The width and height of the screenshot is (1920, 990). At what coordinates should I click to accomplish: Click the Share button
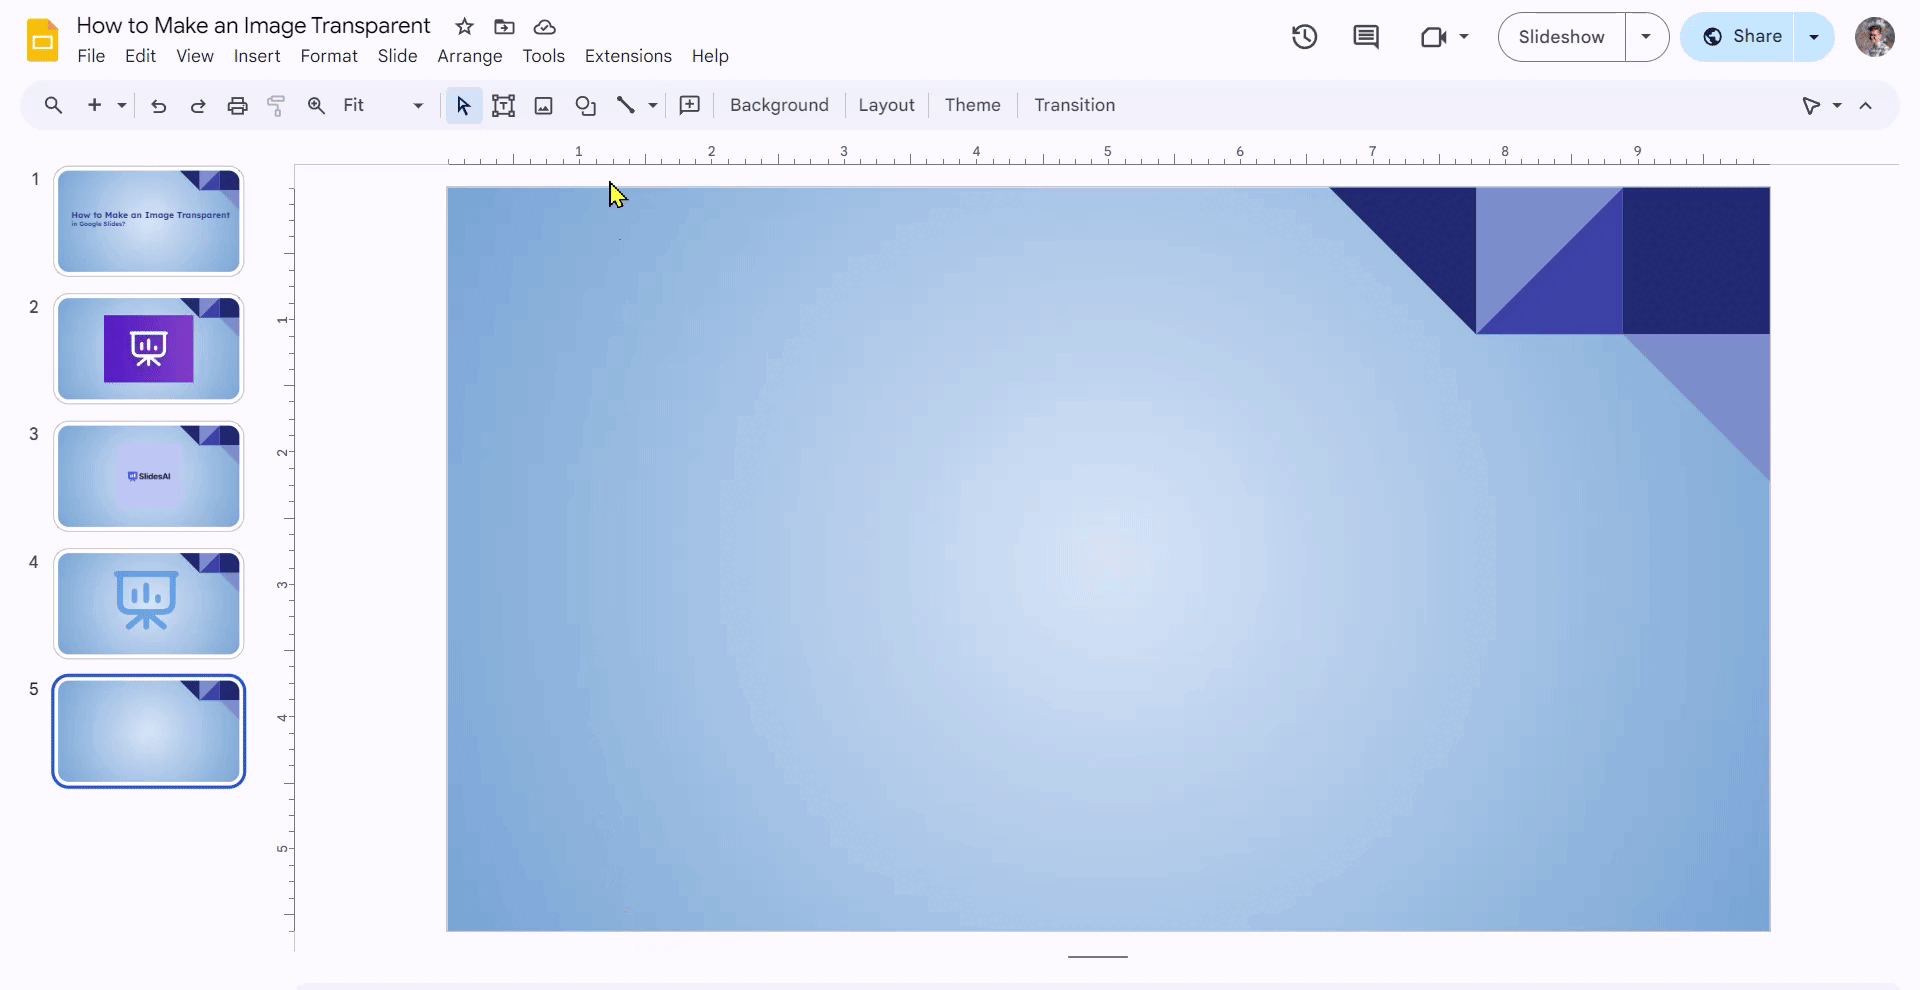(x=1741, y=37)
